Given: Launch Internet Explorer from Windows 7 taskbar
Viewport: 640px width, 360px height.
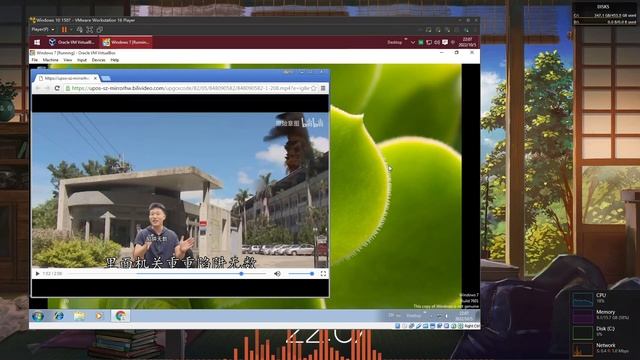Looking at the screenshot, I should 59,316.
